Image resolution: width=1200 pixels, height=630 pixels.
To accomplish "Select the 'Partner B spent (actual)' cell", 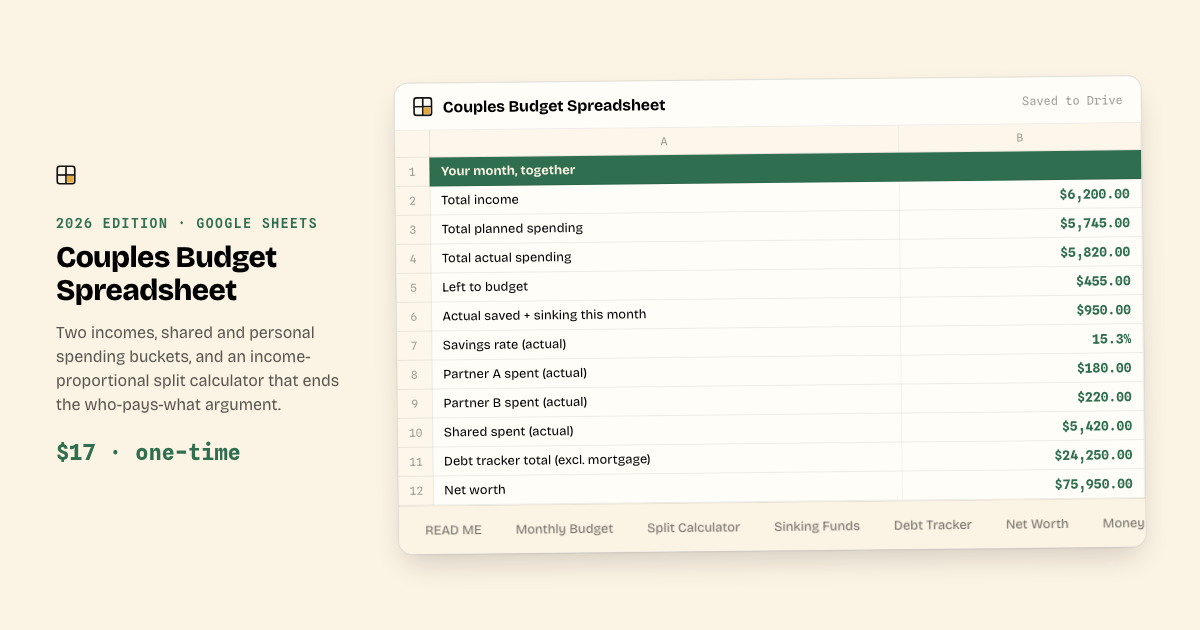I will pos(668,402).
